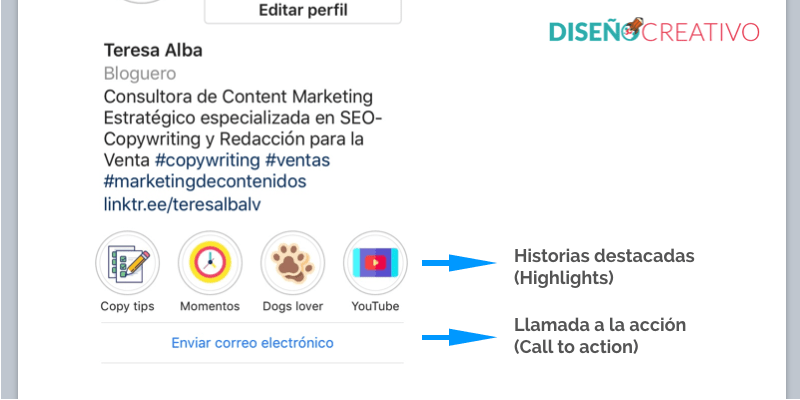Open the Momentos clock highlight
The width and height of the screenshot is (800, 400).
(210, 263)
